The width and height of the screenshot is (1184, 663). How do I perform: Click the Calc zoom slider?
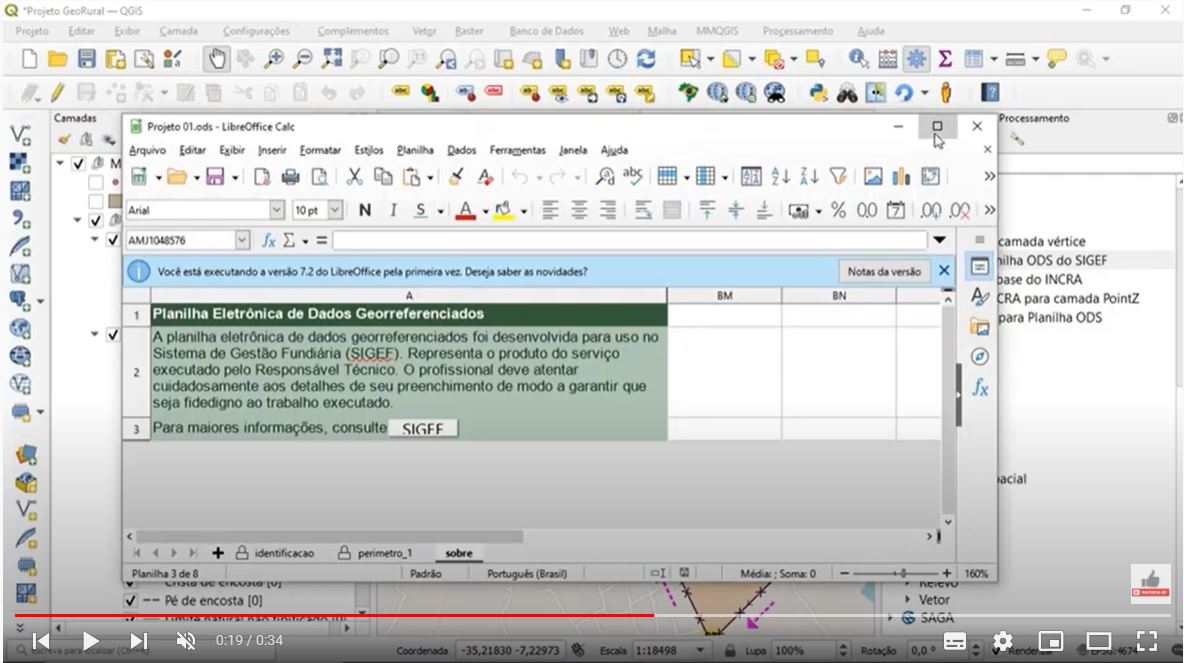[896, 574]
